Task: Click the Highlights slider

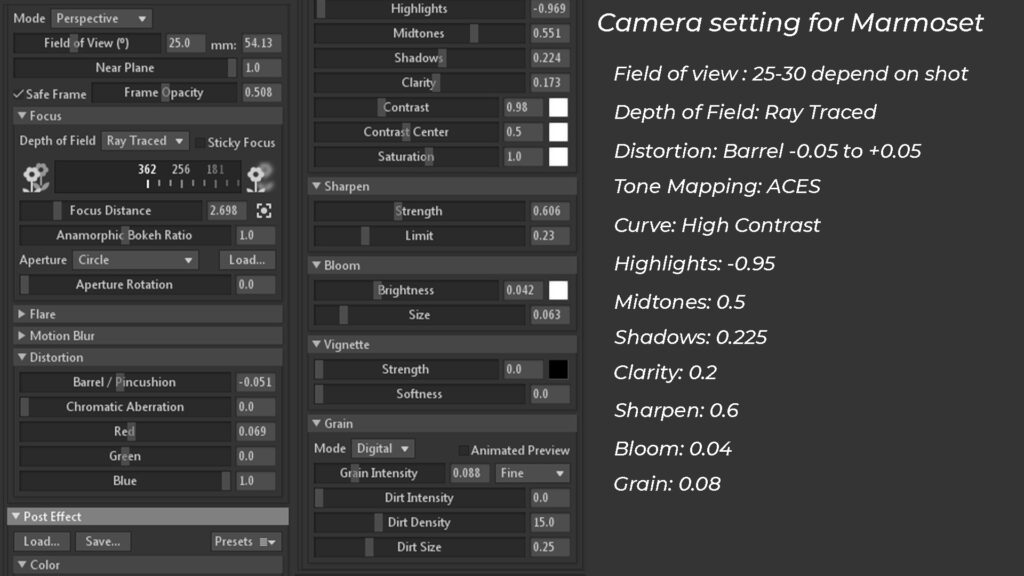Action: 419,8
